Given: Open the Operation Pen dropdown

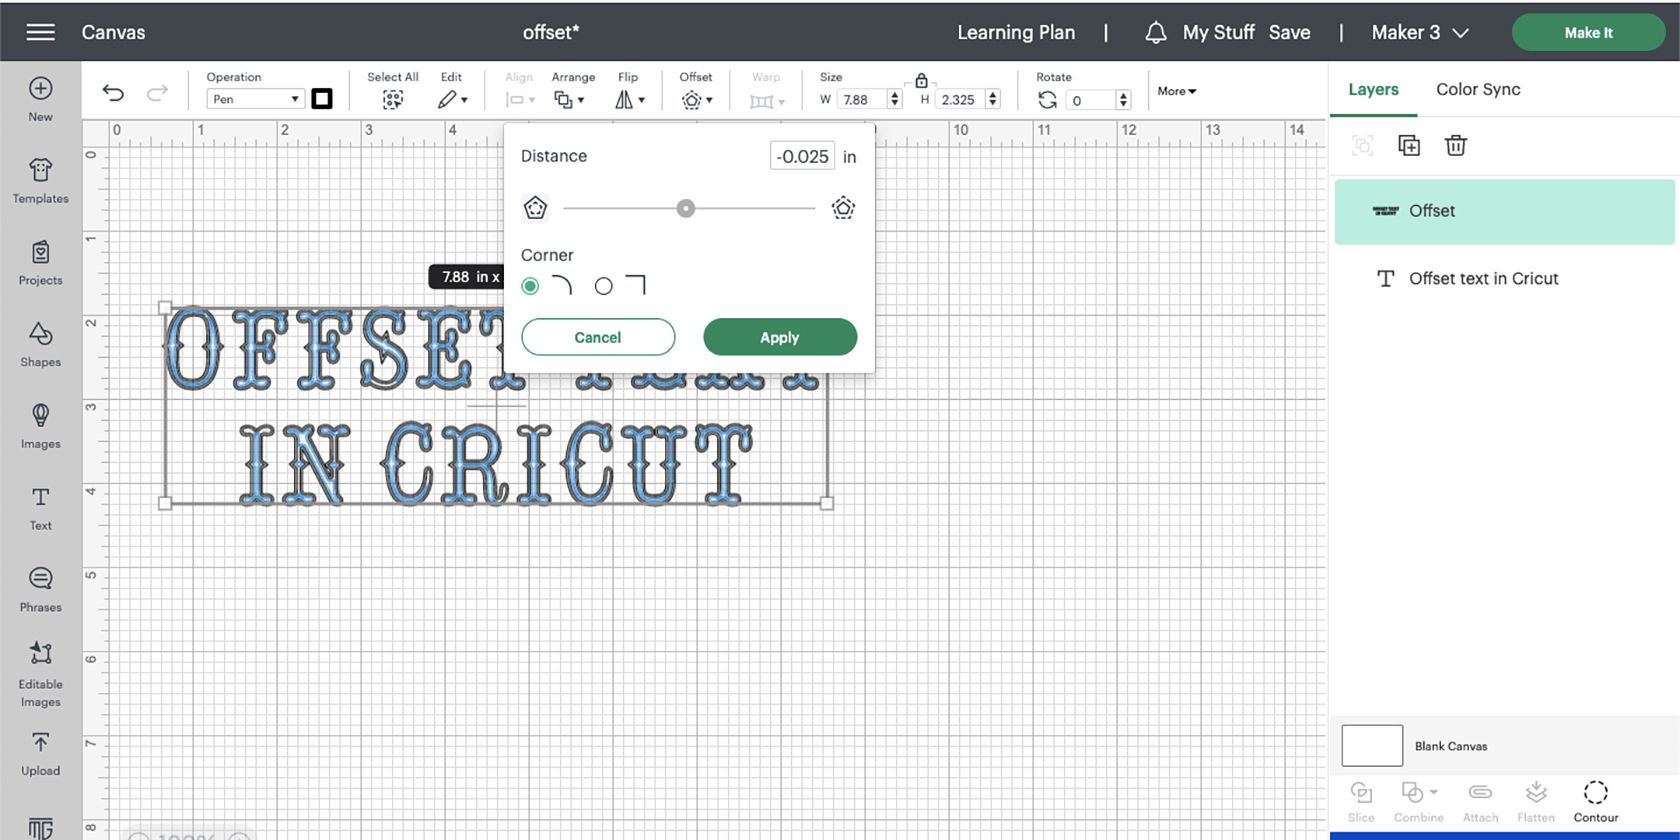Looking at the screenshot, I should point(255,99).
